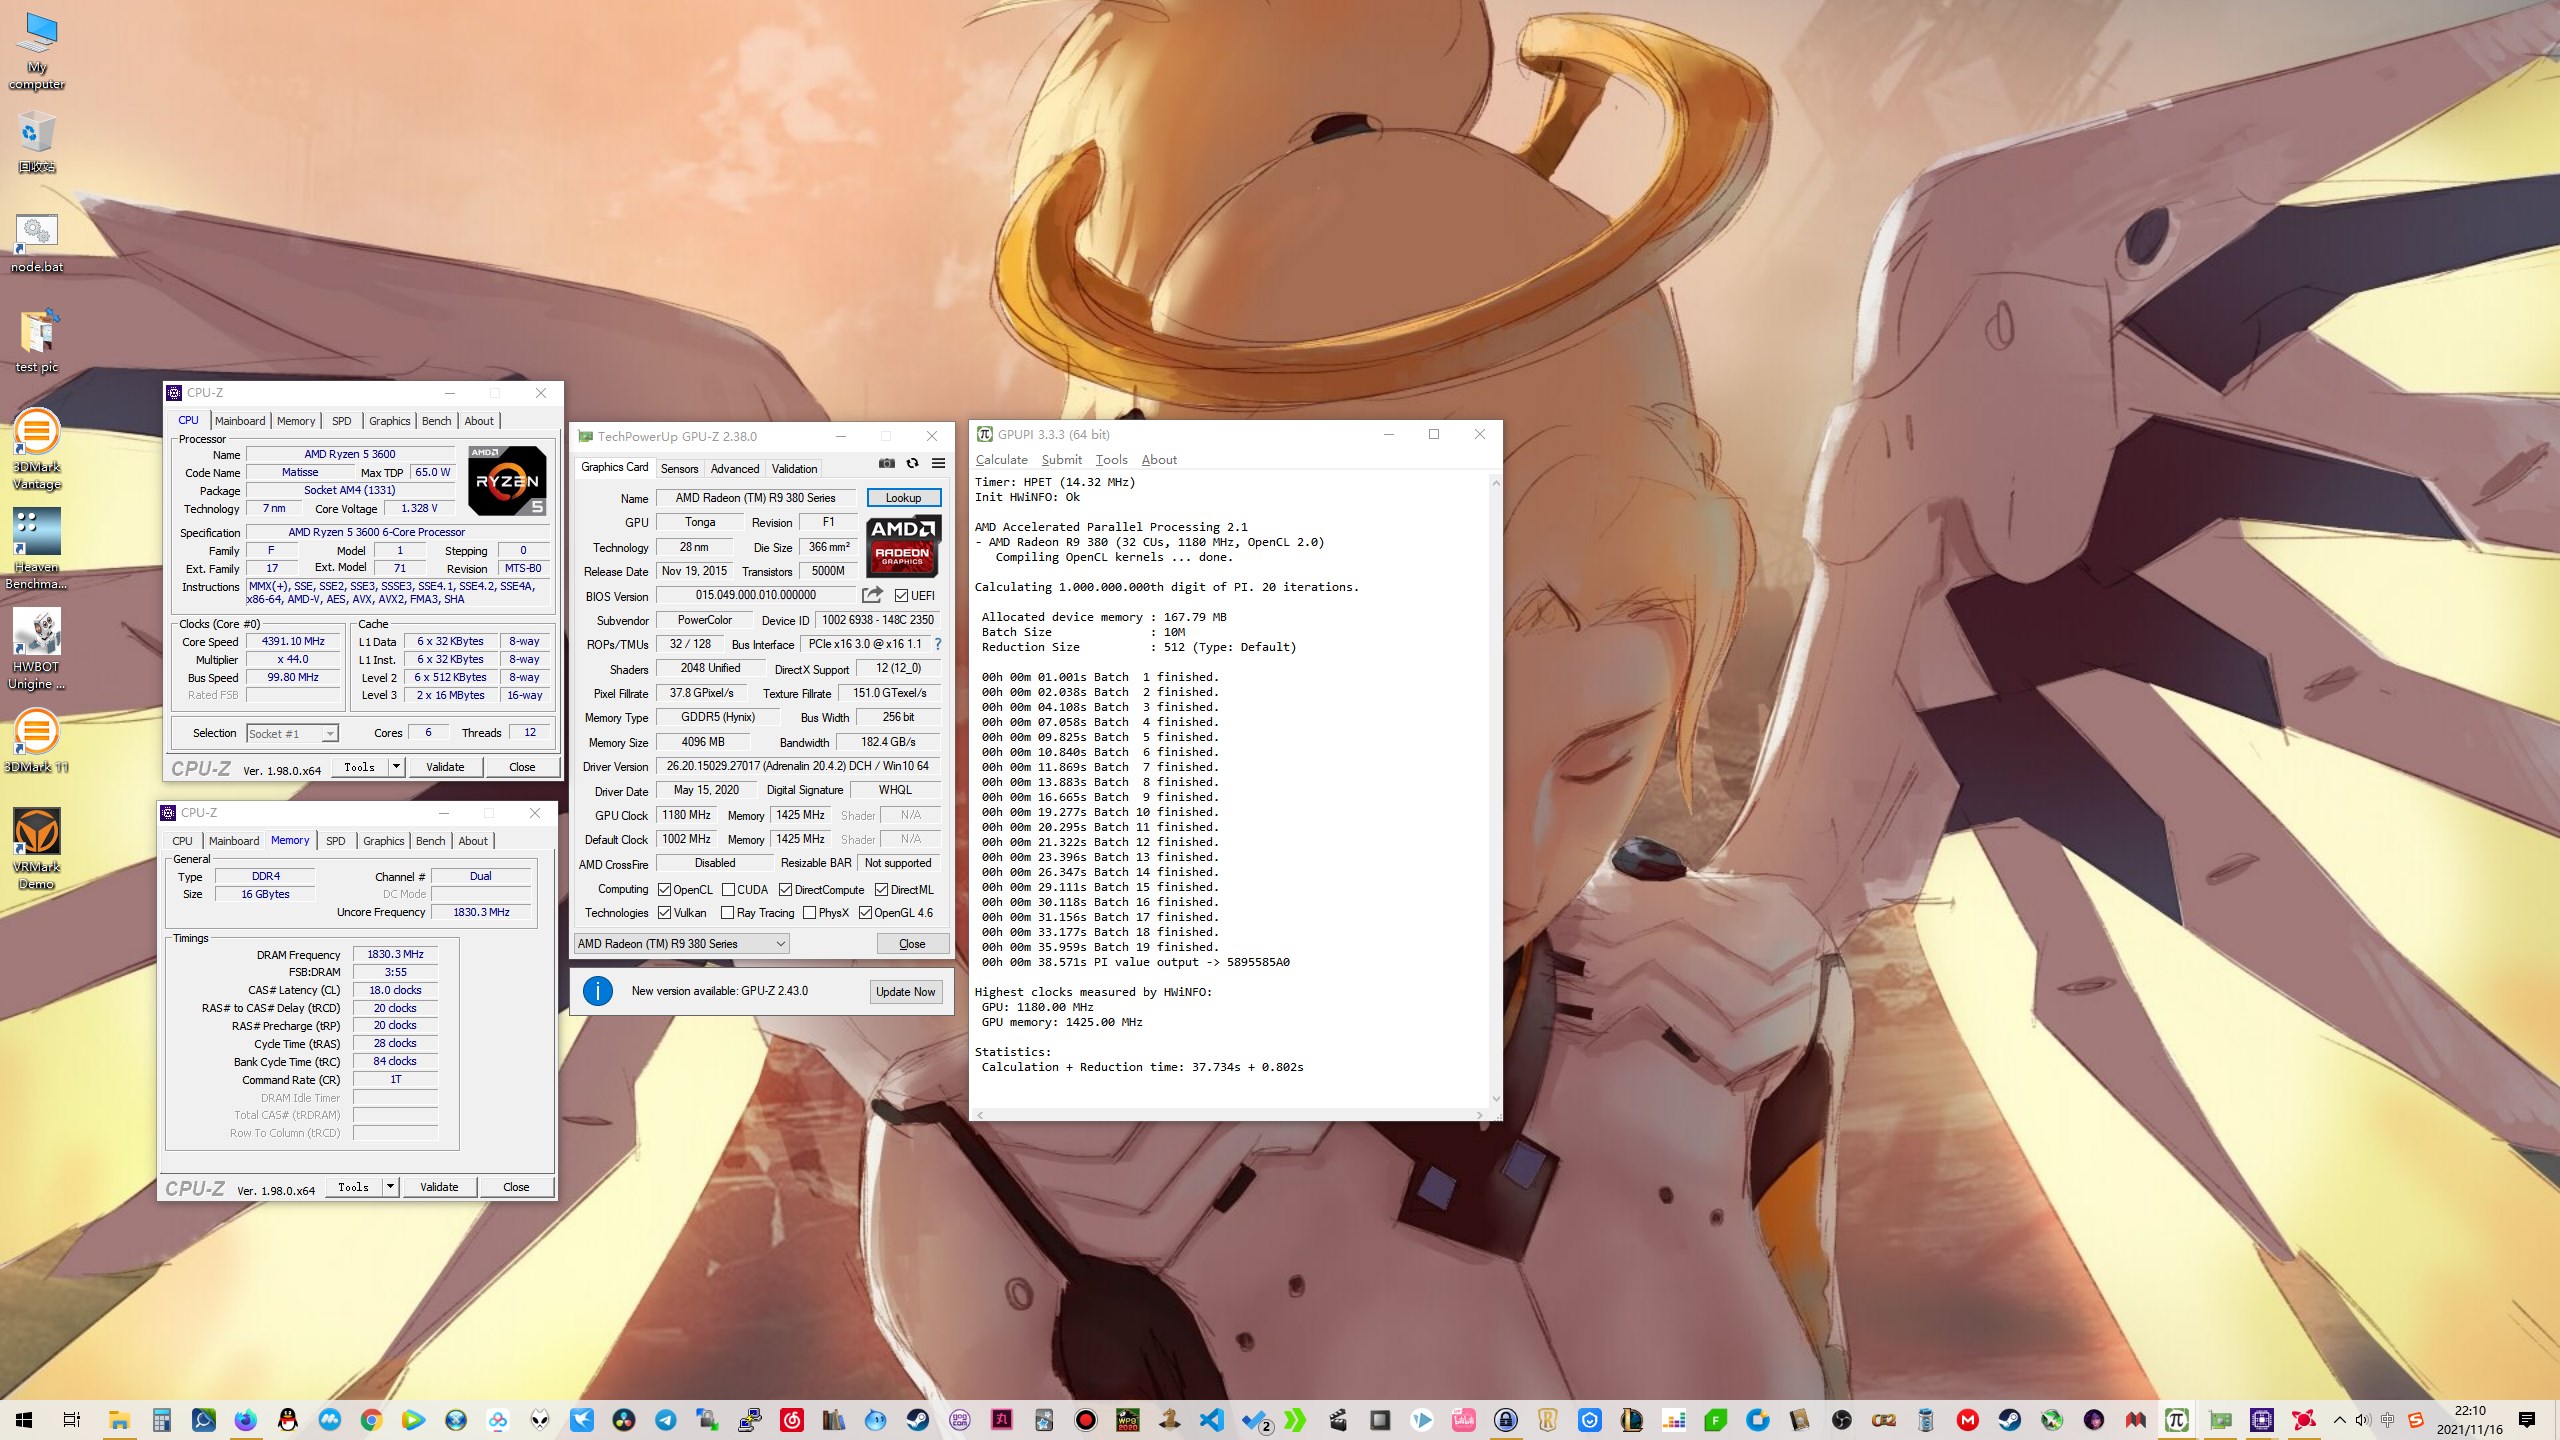The height and width of the screenshot is (1440, 2560).
Task: Click the AMD Radeon logo in GPU-Z
Action: [x=902, y=545]
